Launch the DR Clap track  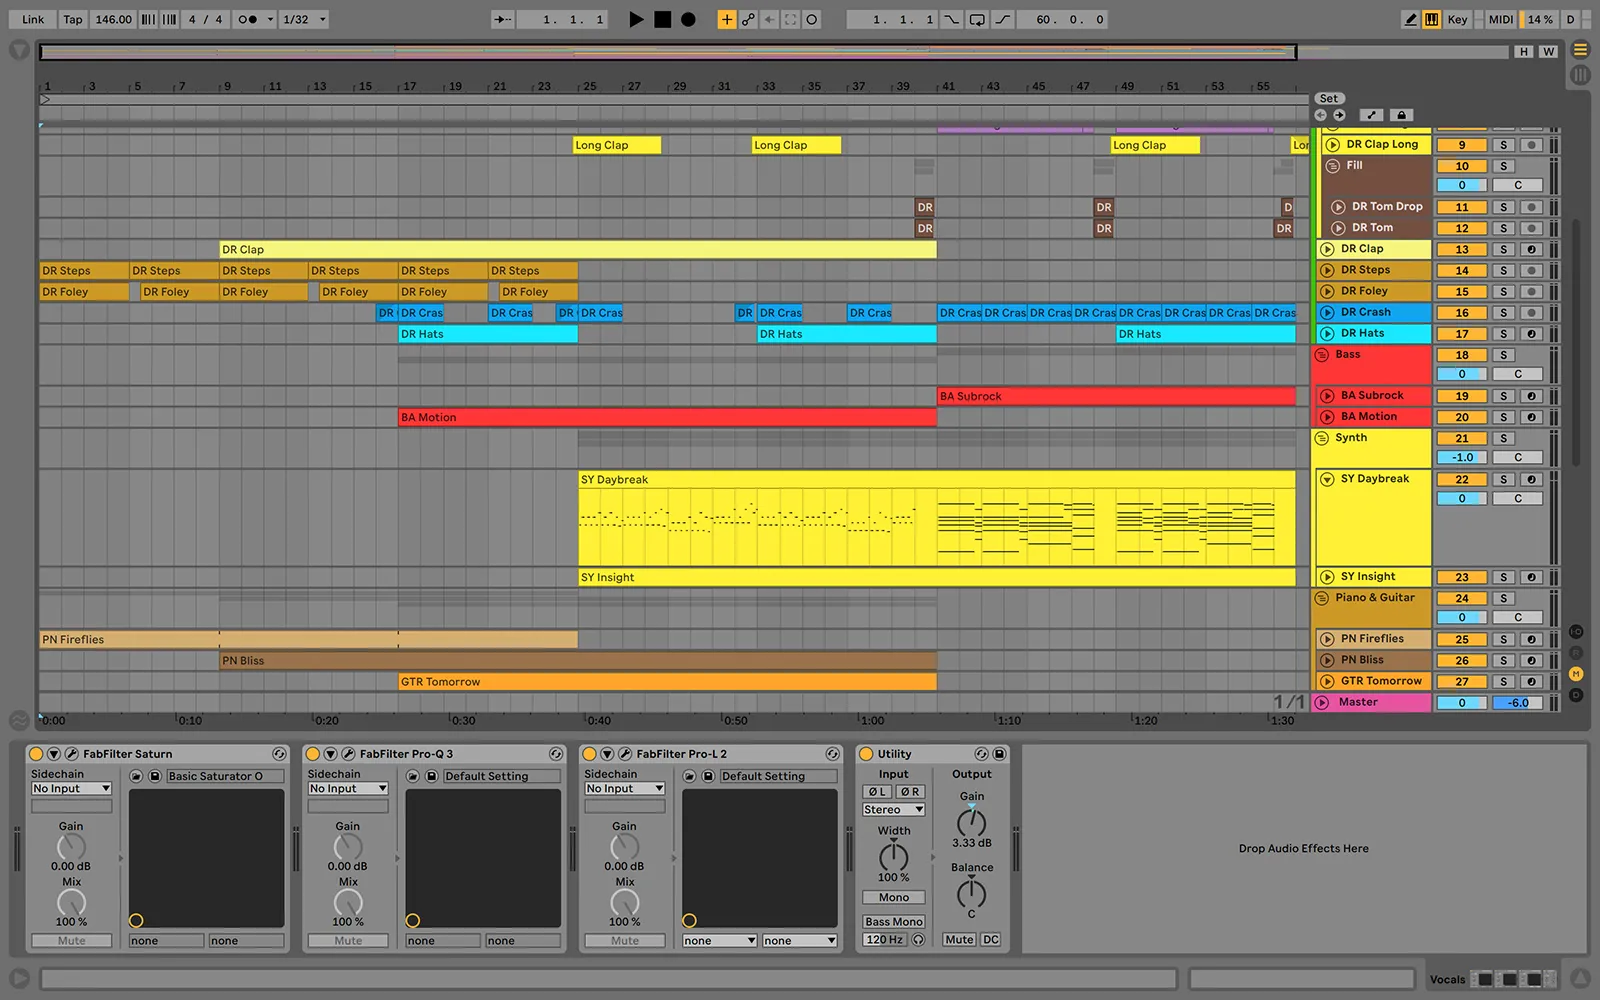[x=1327, y=249]
